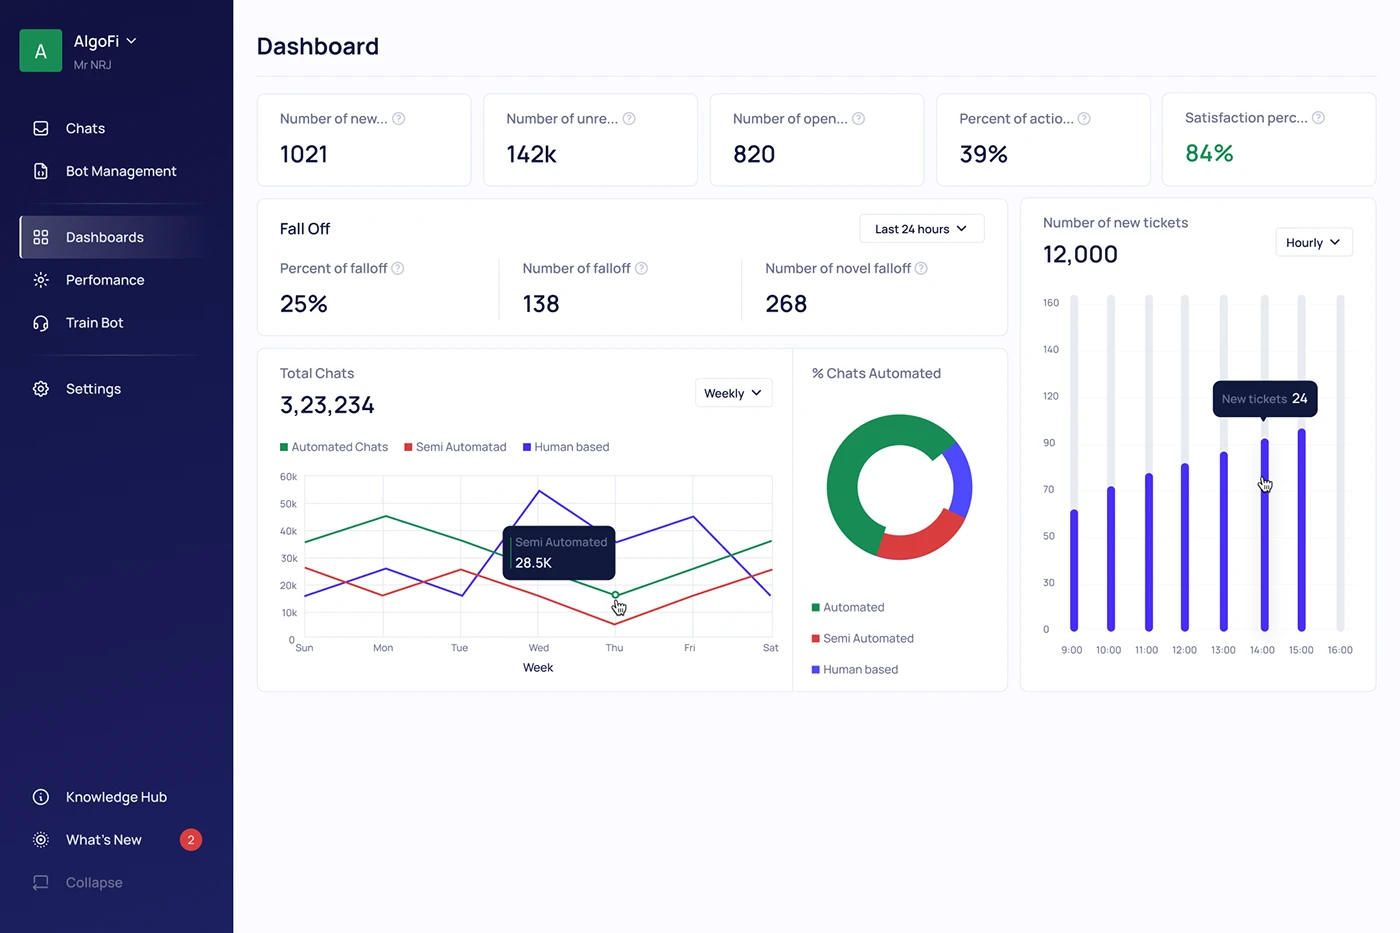Click help icon beside Percent of falloff
The image size is (1400, 933).
click(398, 268)
